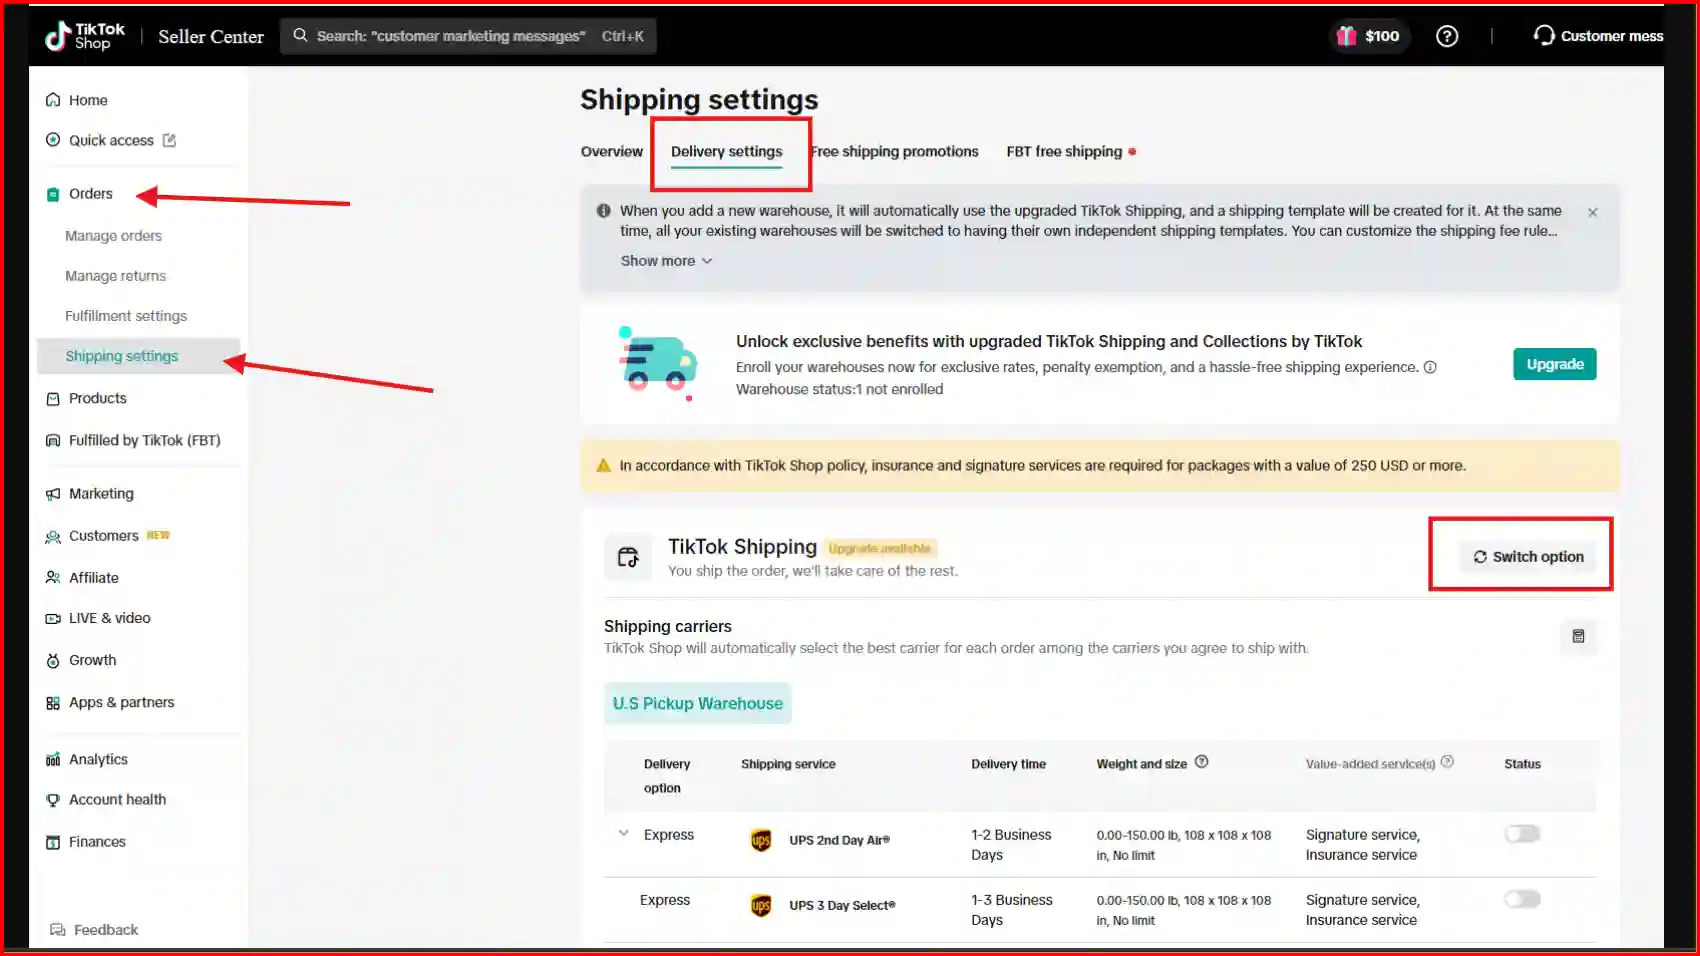Open Manage orders menu item
This screenshot has height=956, width=1700.
pos(113,236)
